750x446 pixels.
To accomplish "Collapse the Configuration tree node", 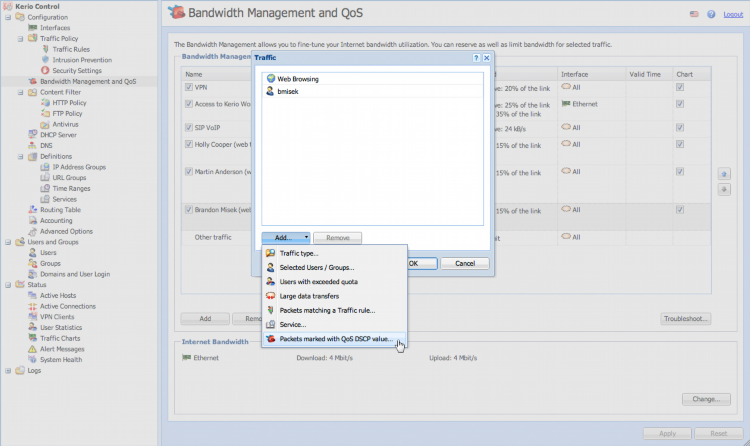I will coord(8,17).
